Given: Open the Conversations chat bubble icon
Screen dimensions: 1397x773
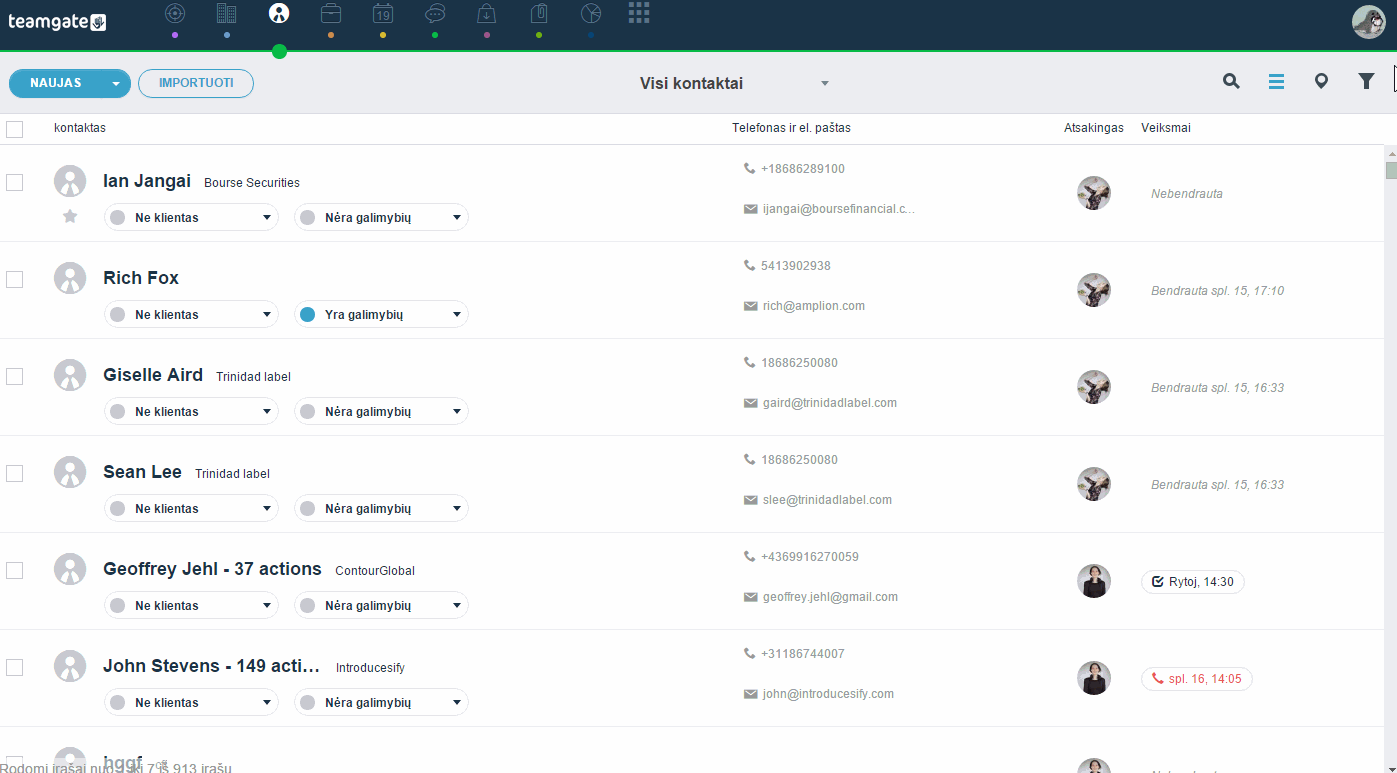Looking at the screenshot, I should click(x=435, y=13).
